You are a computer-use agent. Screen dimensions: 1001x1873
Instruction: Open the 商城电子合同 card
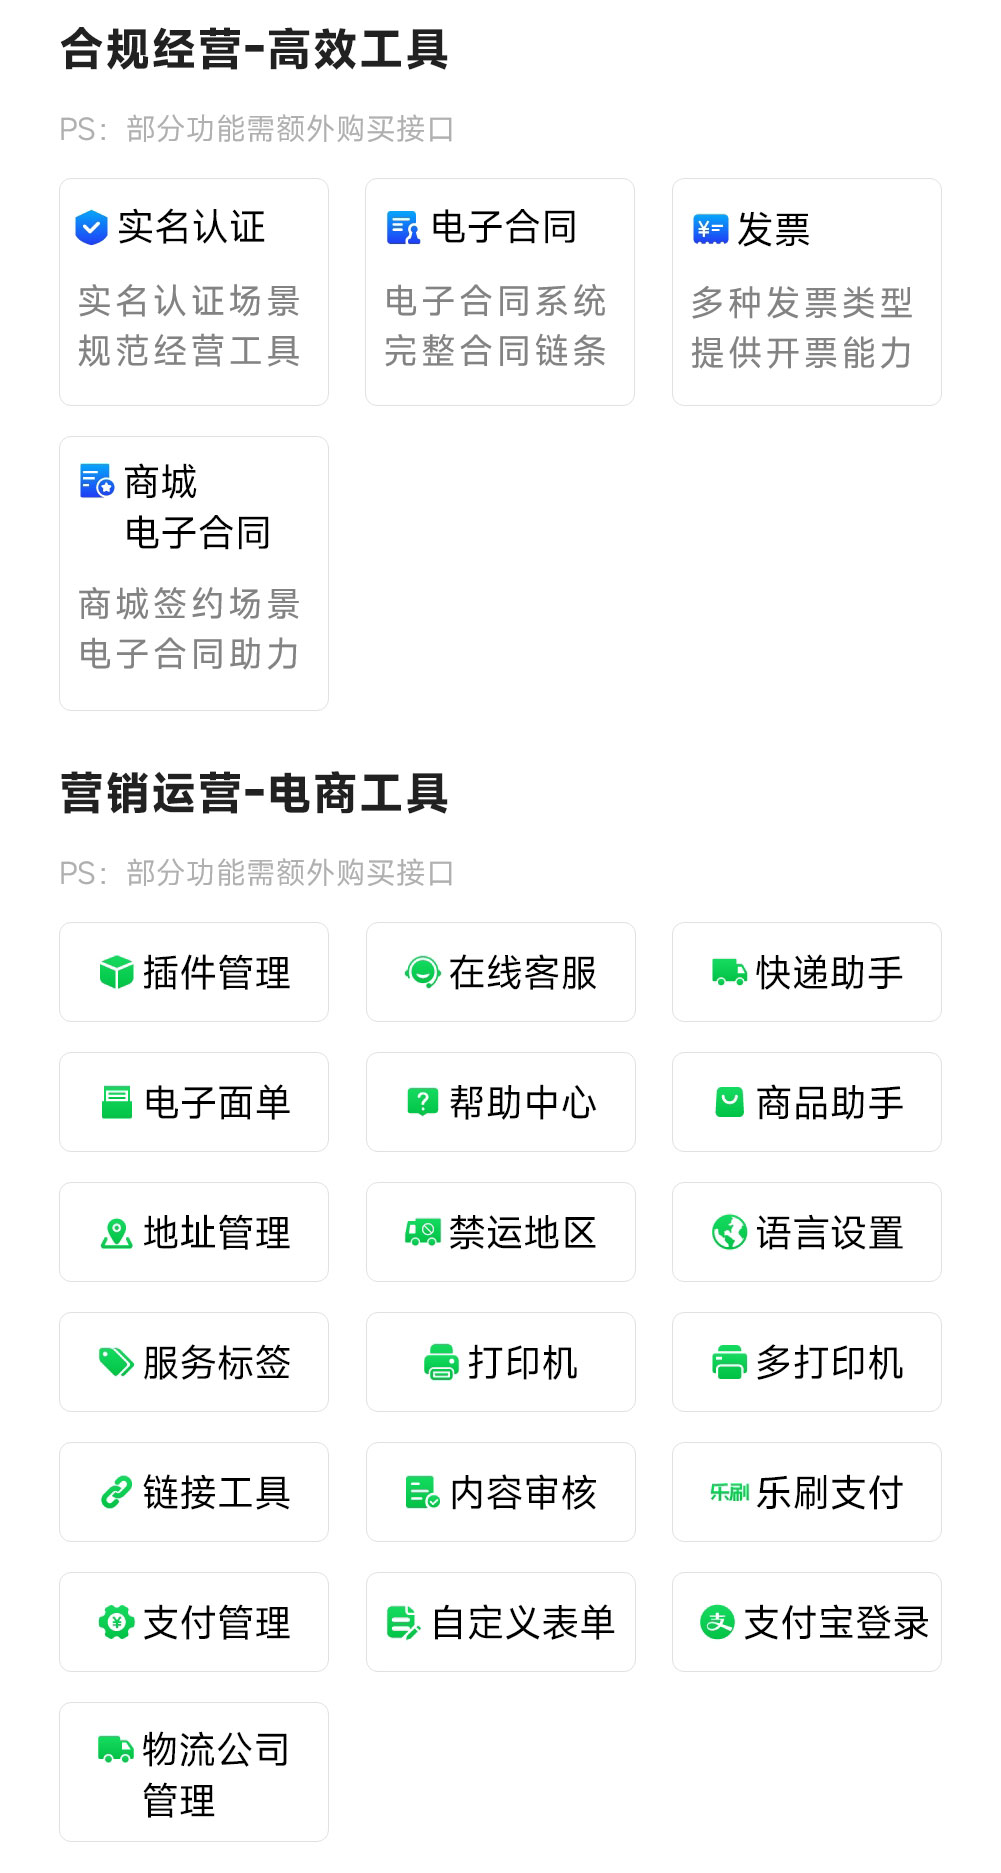194,573
